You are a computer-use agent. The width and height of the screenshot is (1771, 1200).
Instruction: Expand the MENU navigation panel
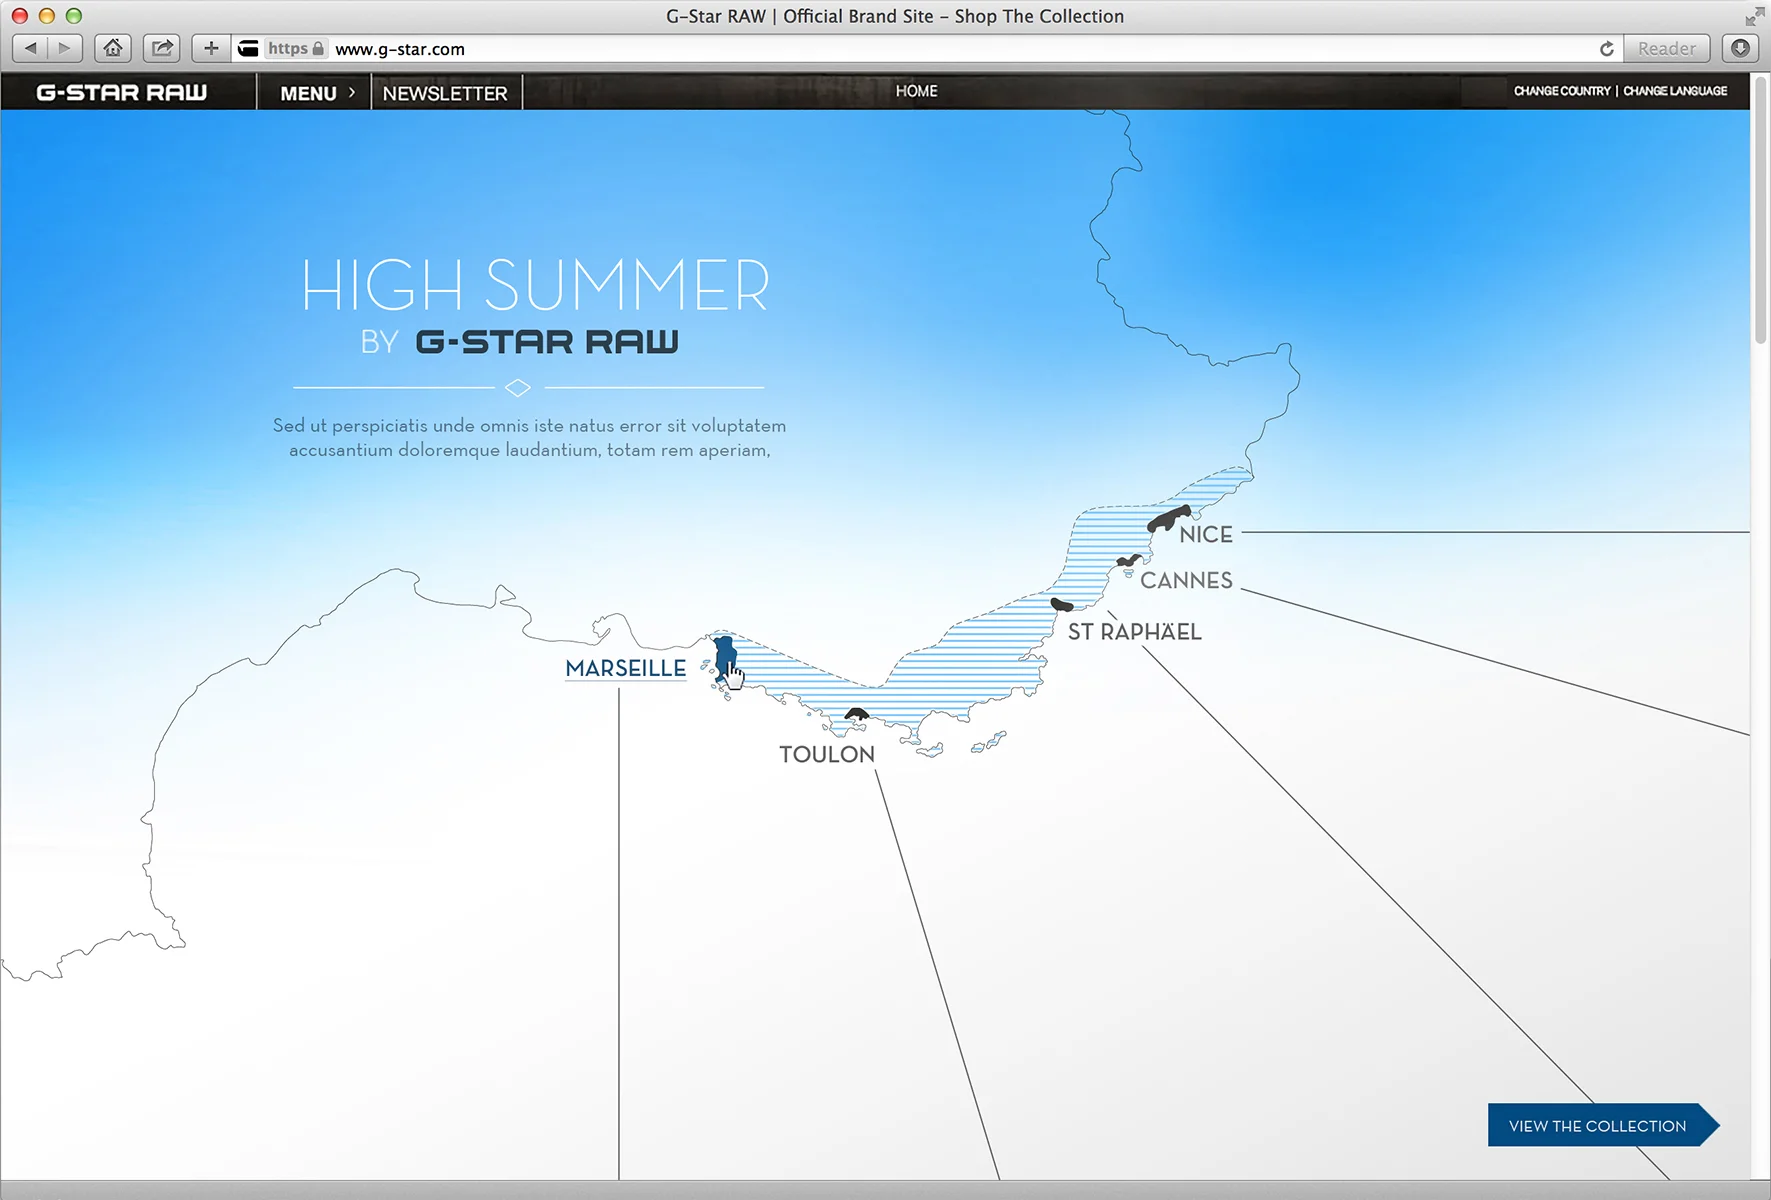(x=313, y=92)
